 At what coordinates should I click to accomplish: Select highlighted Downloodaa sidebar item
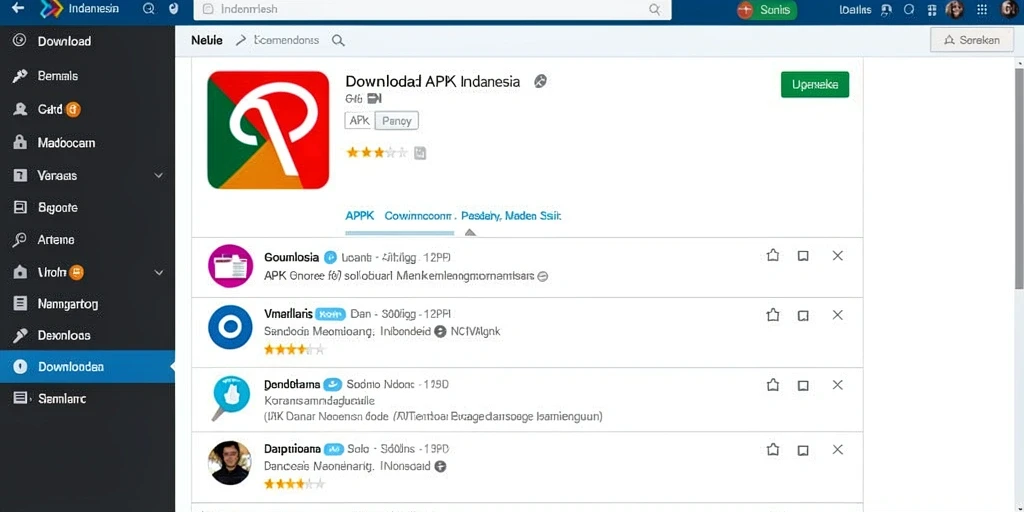click(x=88, y=367)
